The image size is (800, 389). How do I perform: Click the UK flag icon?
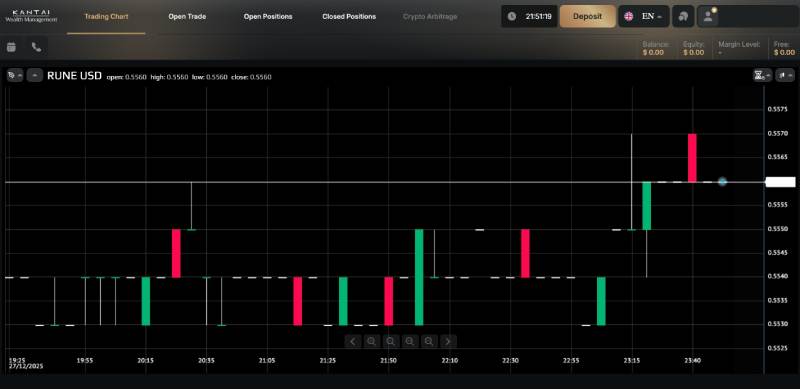point(629,16)
